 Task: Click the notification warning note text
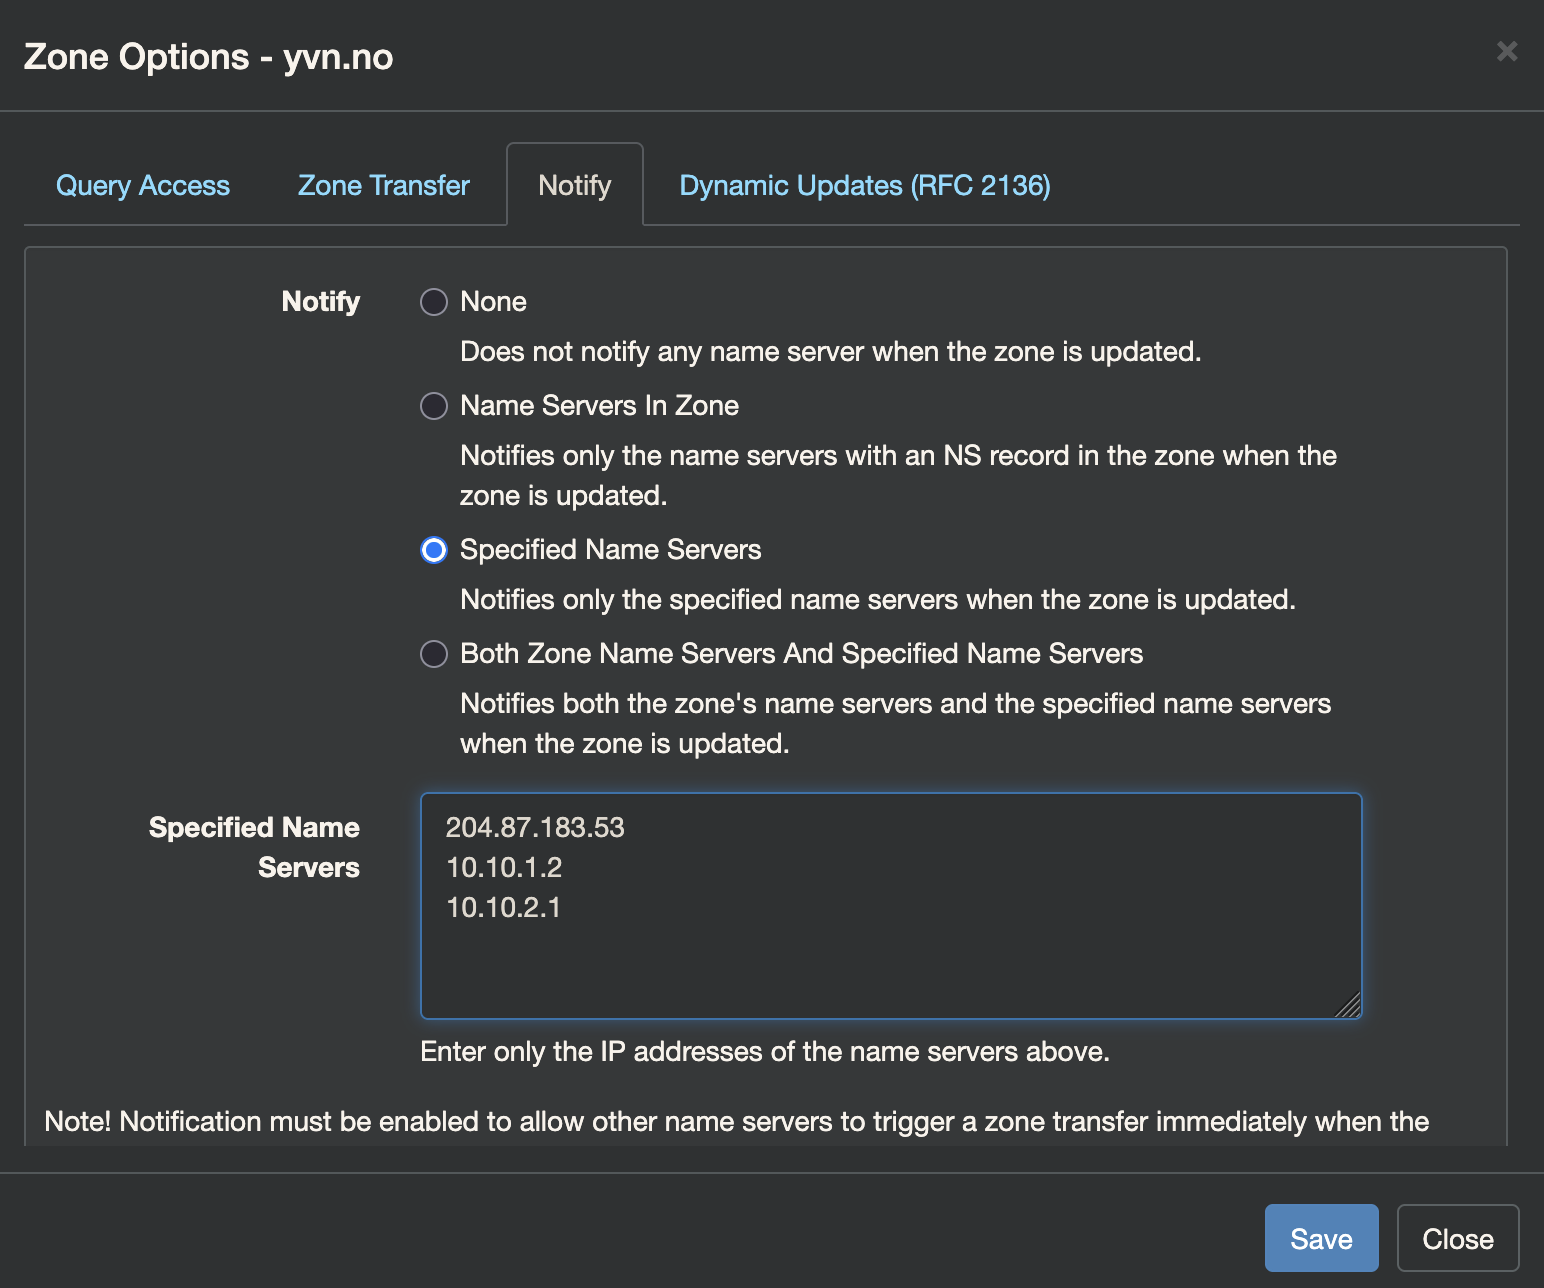pyautogui.click(x=735, y=1121)
